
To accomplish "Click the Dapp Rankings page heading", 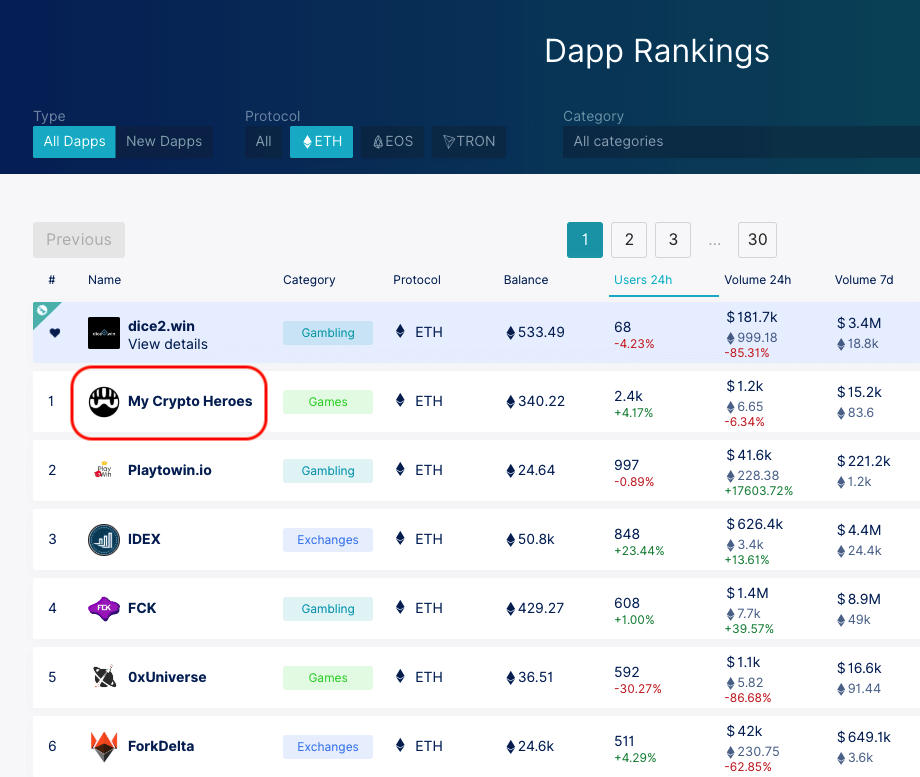I will pos(657,51).
